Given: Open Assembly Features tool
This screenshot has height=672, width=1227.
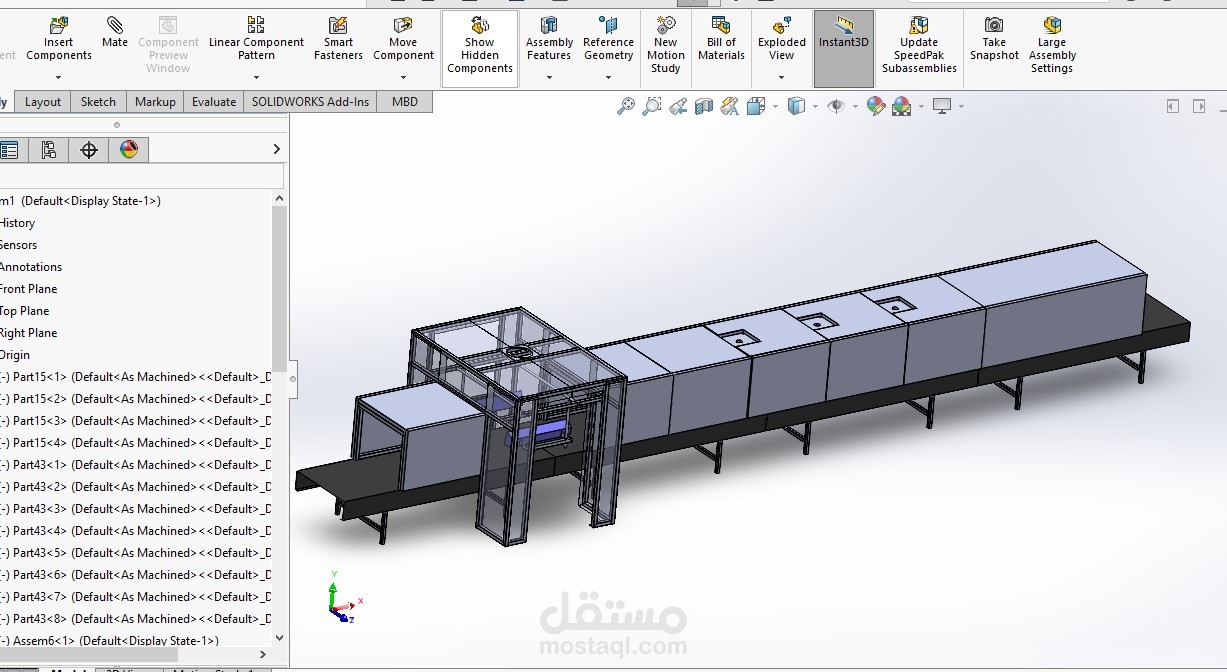Looking at the screenshot, I should [549, 40].
